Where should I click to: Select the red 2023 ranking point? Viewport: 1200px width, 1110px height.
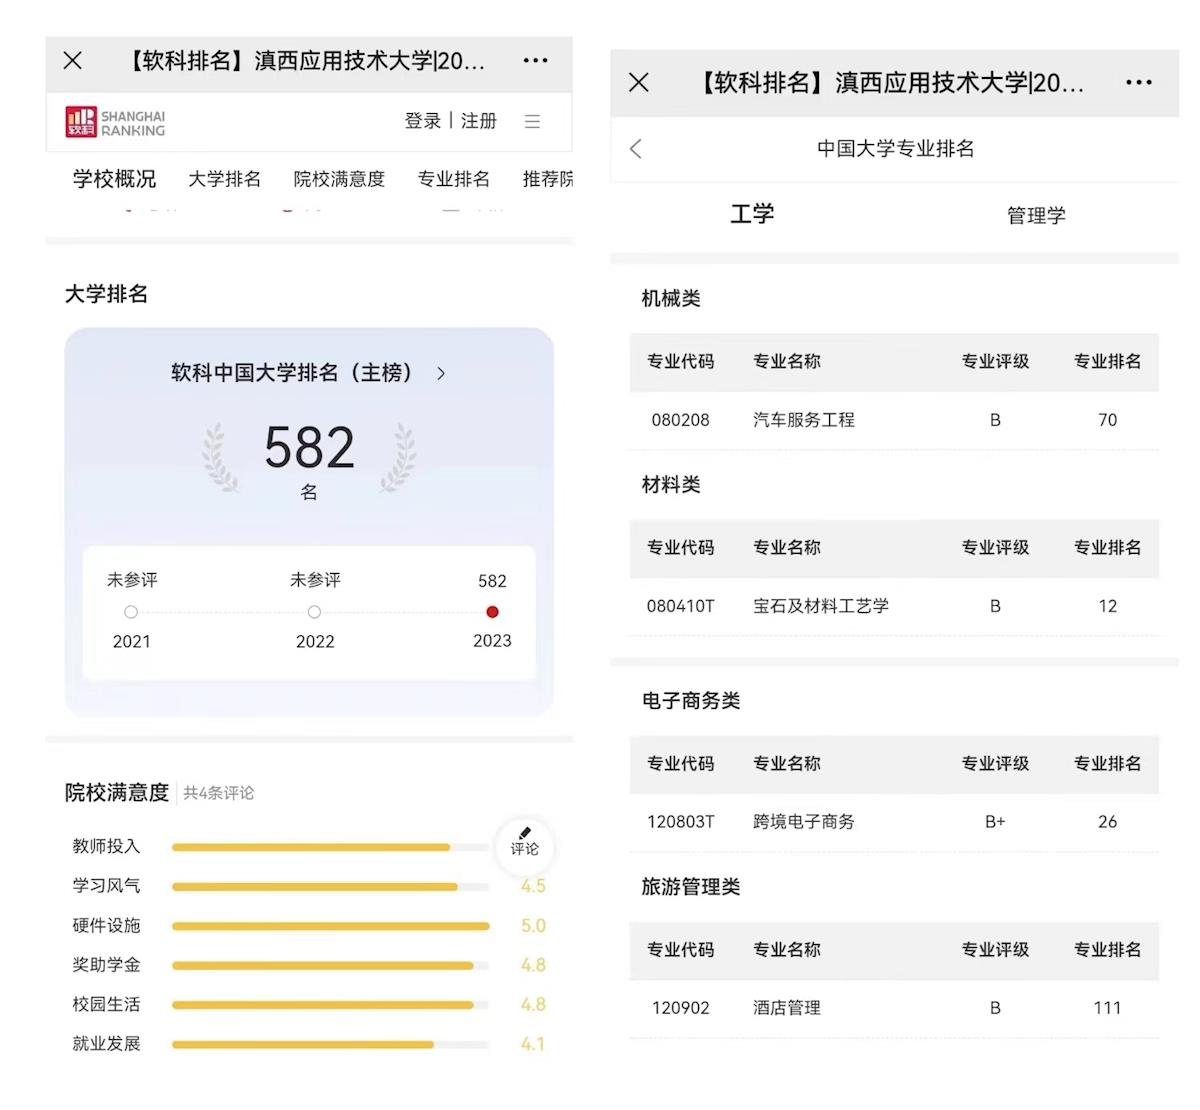492,612
